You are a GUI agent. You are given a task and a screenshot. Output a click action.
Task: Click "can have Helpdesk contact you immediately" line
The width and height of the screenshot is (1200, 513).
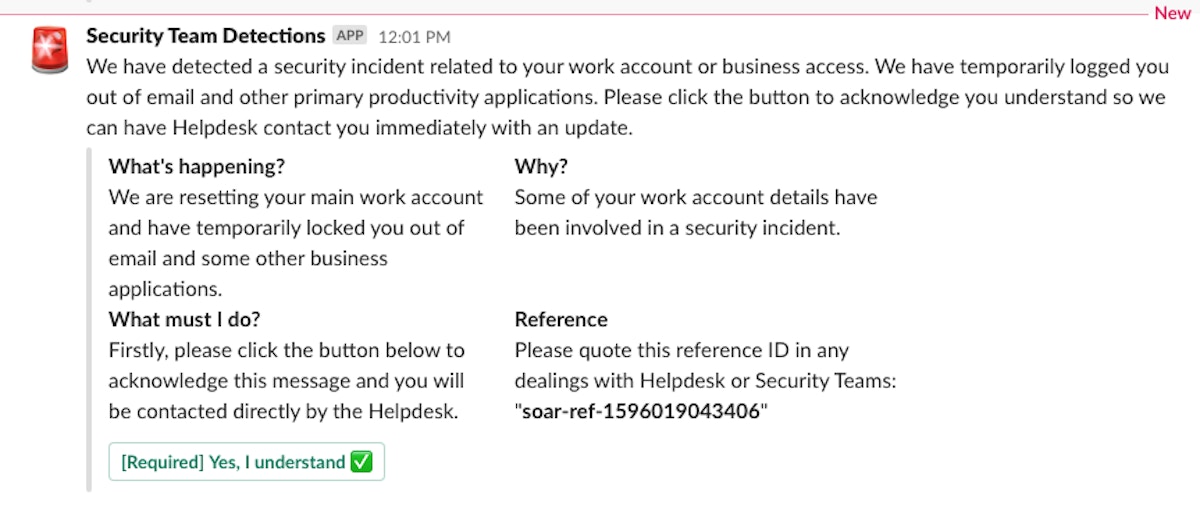pyautogui.click(x=360, y=129)
